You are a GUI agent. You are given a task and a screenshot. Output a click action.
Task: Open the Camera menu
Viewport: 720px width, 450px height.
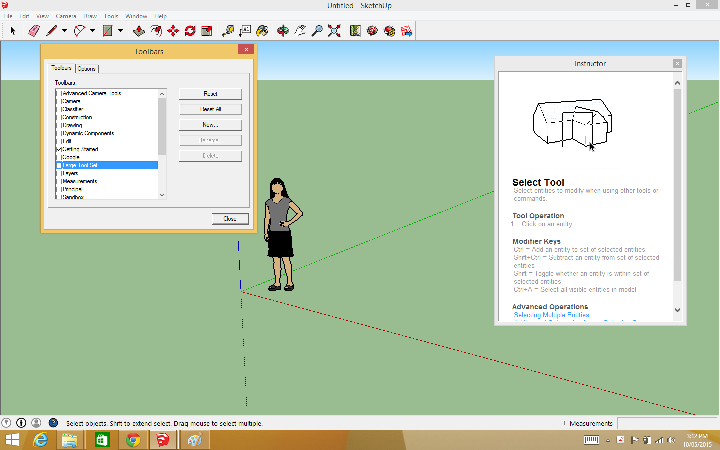66,17
